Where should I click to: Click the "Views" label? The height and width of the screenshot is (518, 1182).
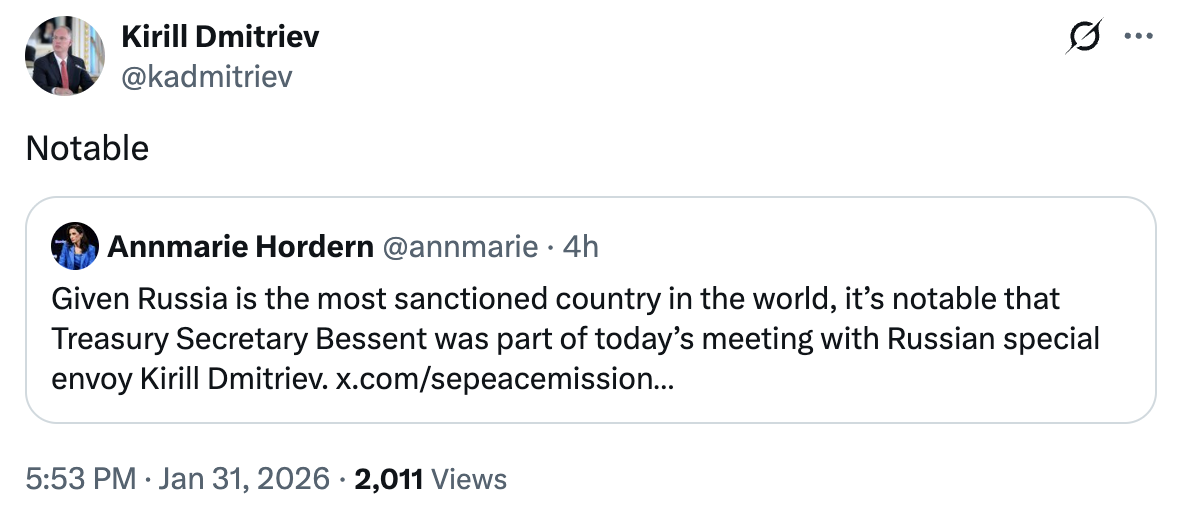[469, 479]
